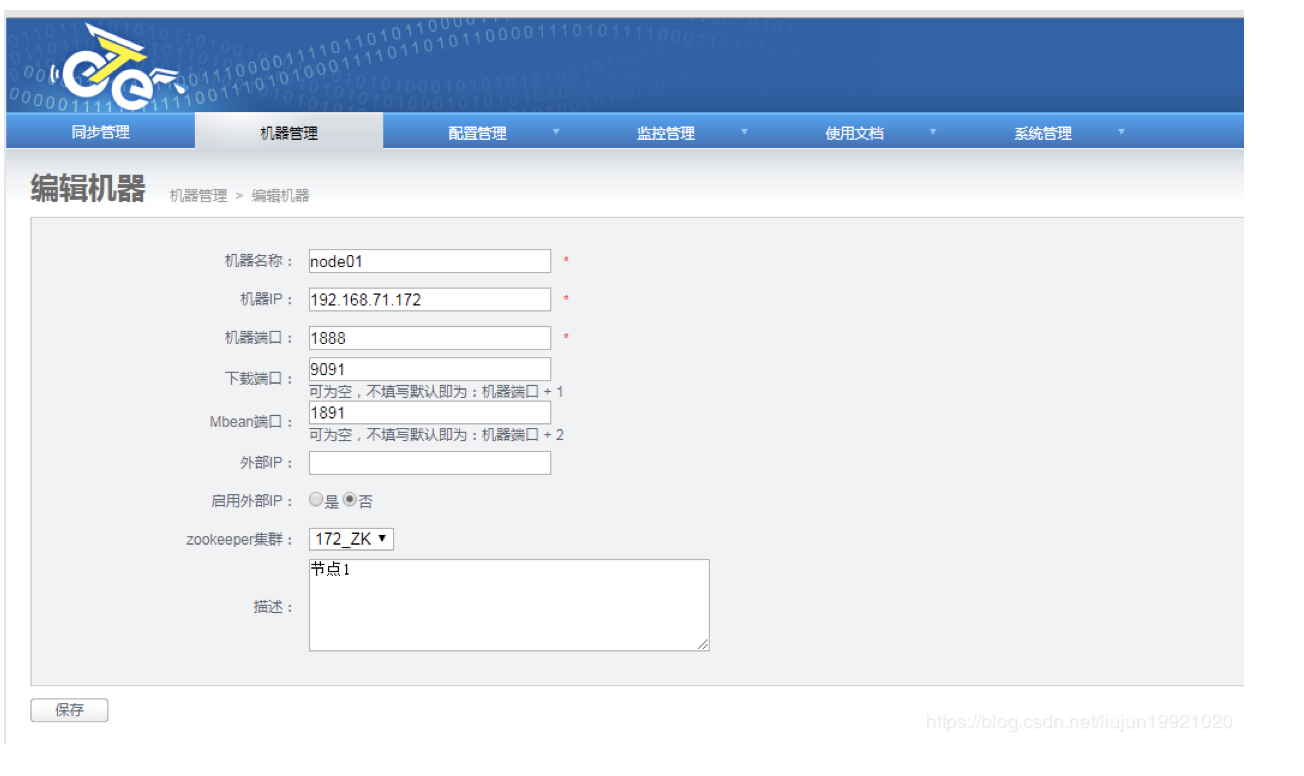Select the 是 radio for 启用外部IP

(x=316, y=499)
